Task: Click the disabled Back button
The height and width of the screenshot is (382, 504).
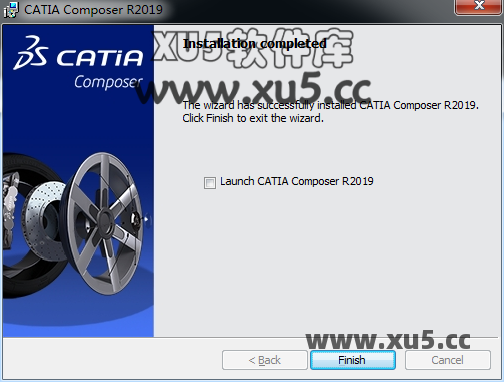Action: coord(265,360)
